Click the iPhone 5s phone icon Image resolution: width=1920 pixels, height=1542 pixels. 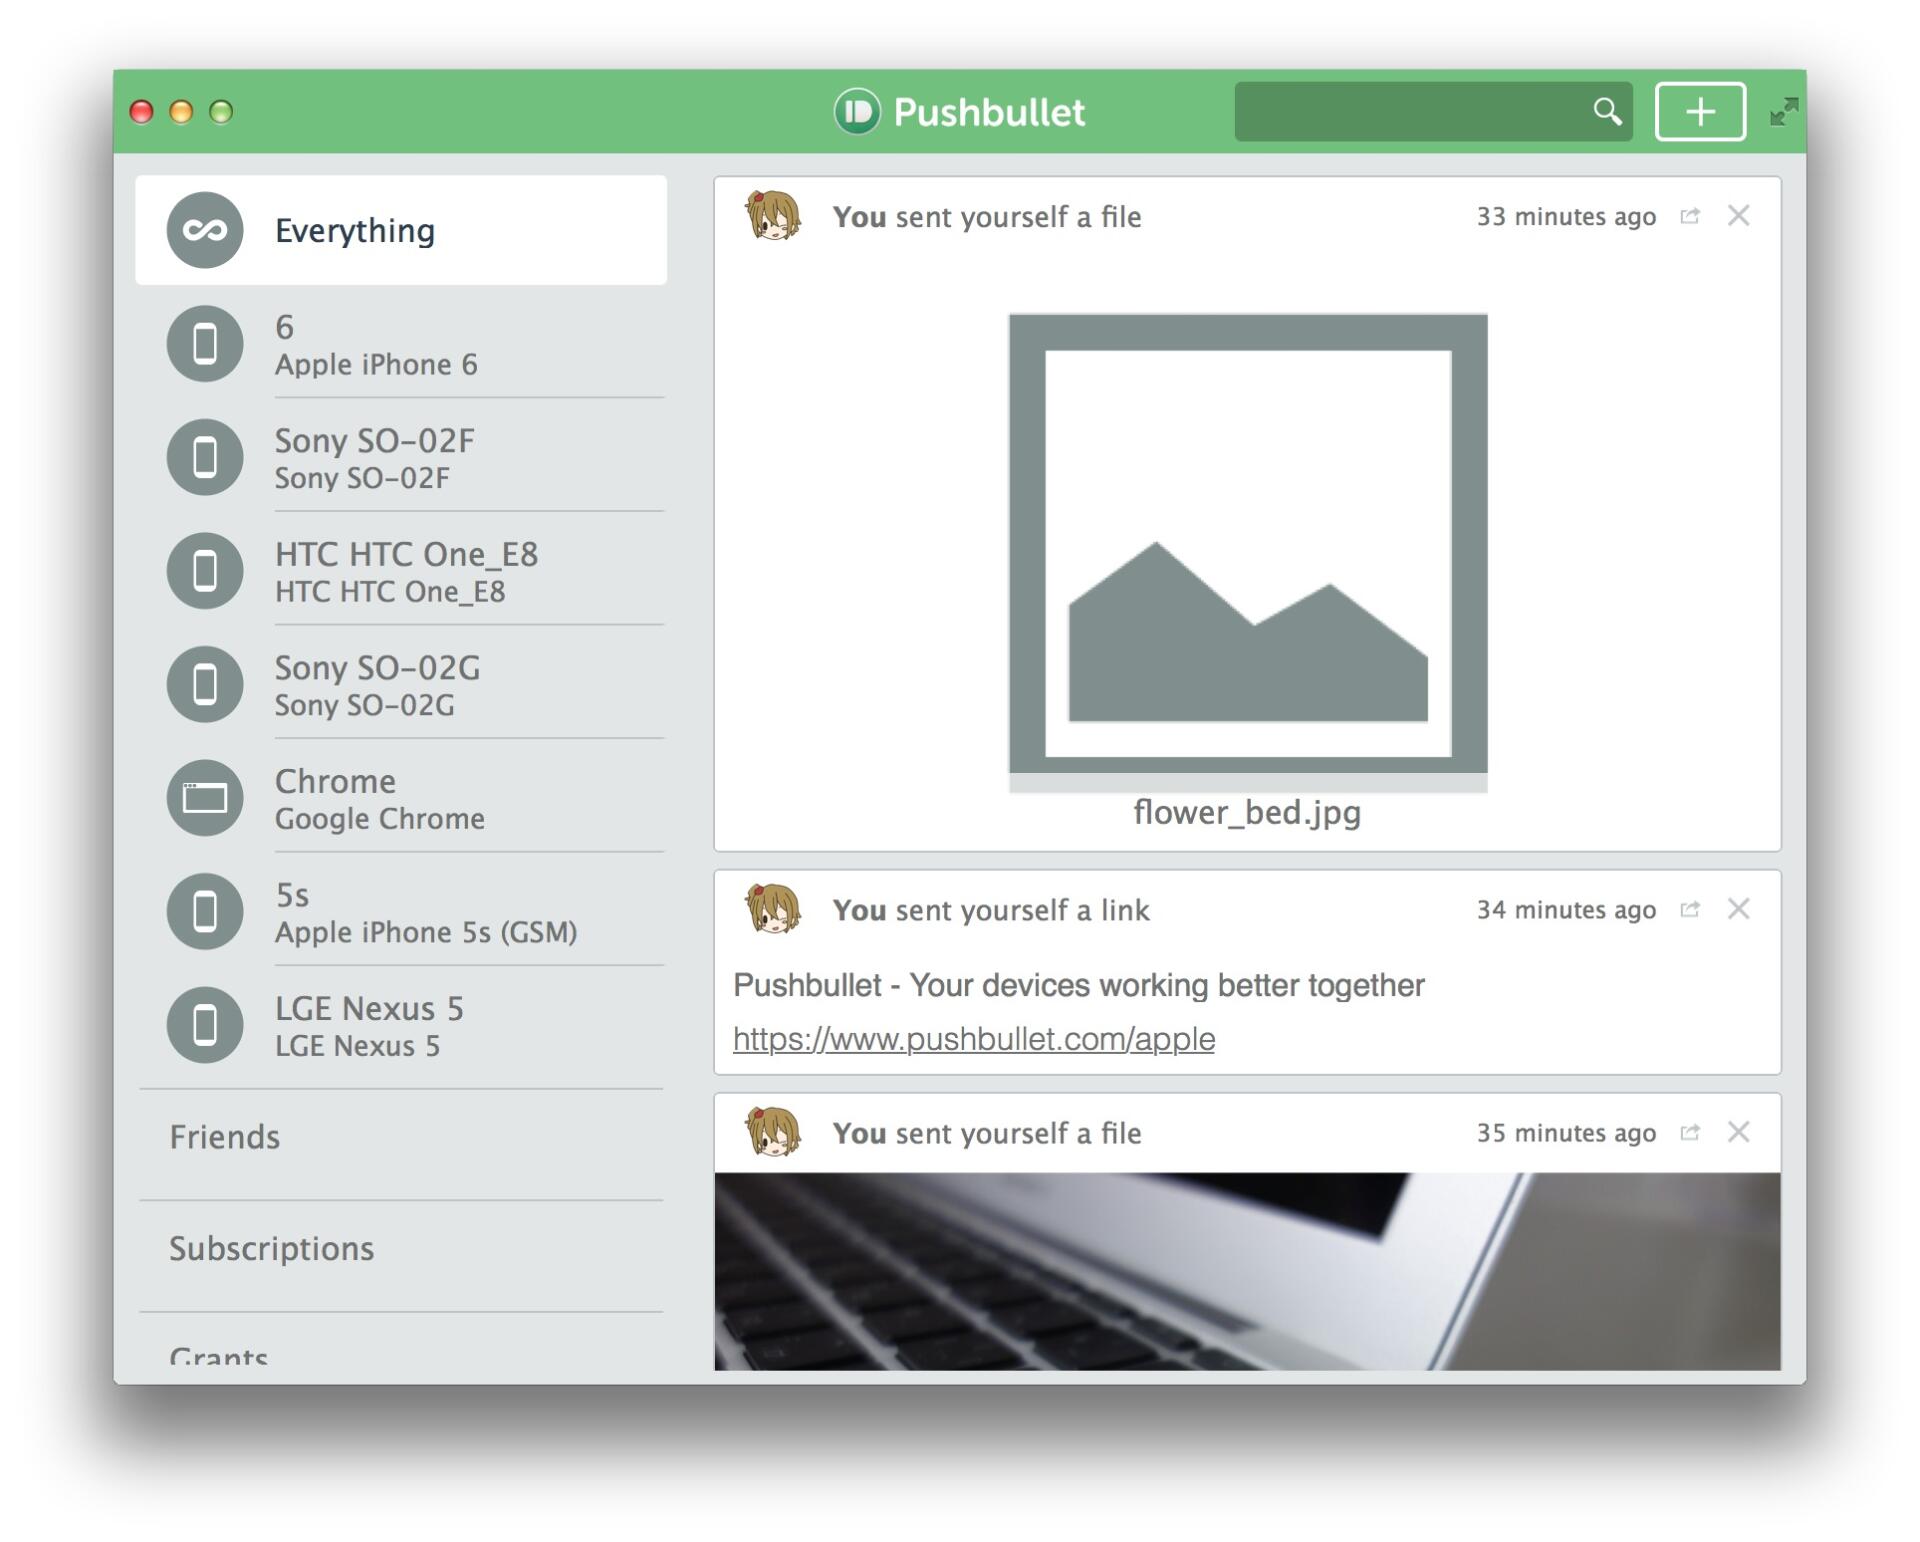205,911
